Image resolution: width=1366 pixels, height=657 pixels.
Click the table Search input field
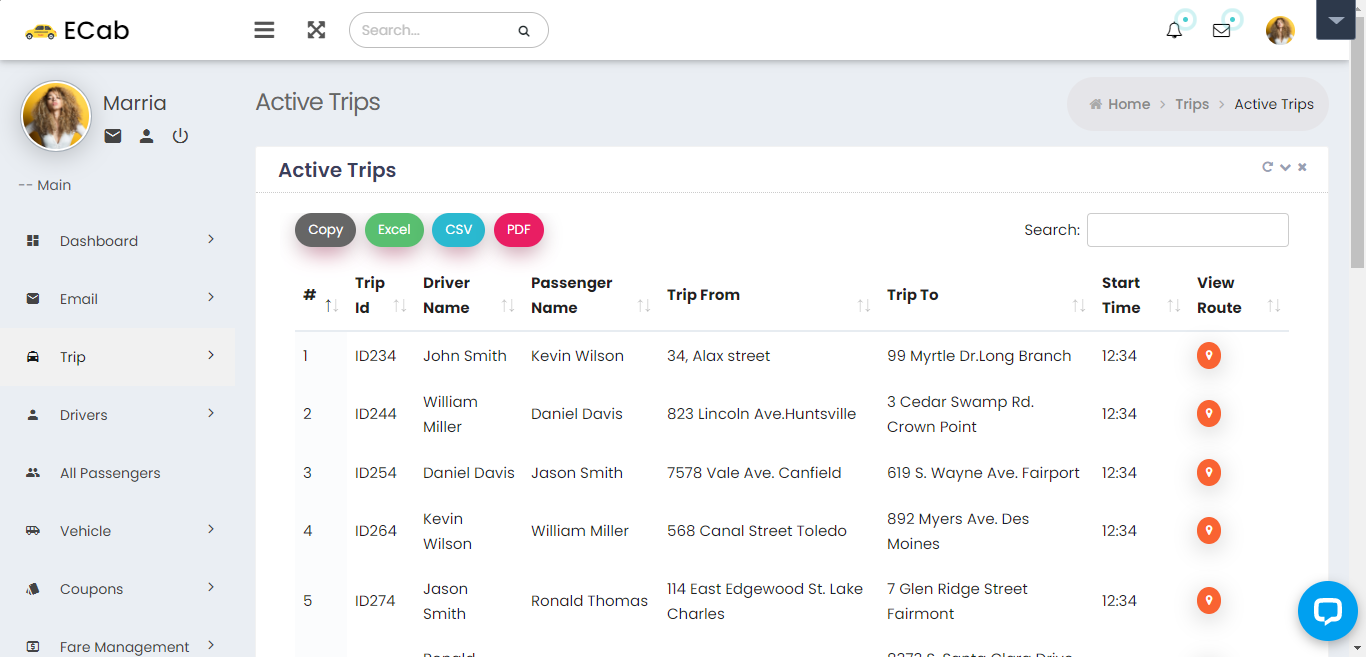pos(1187,230)
